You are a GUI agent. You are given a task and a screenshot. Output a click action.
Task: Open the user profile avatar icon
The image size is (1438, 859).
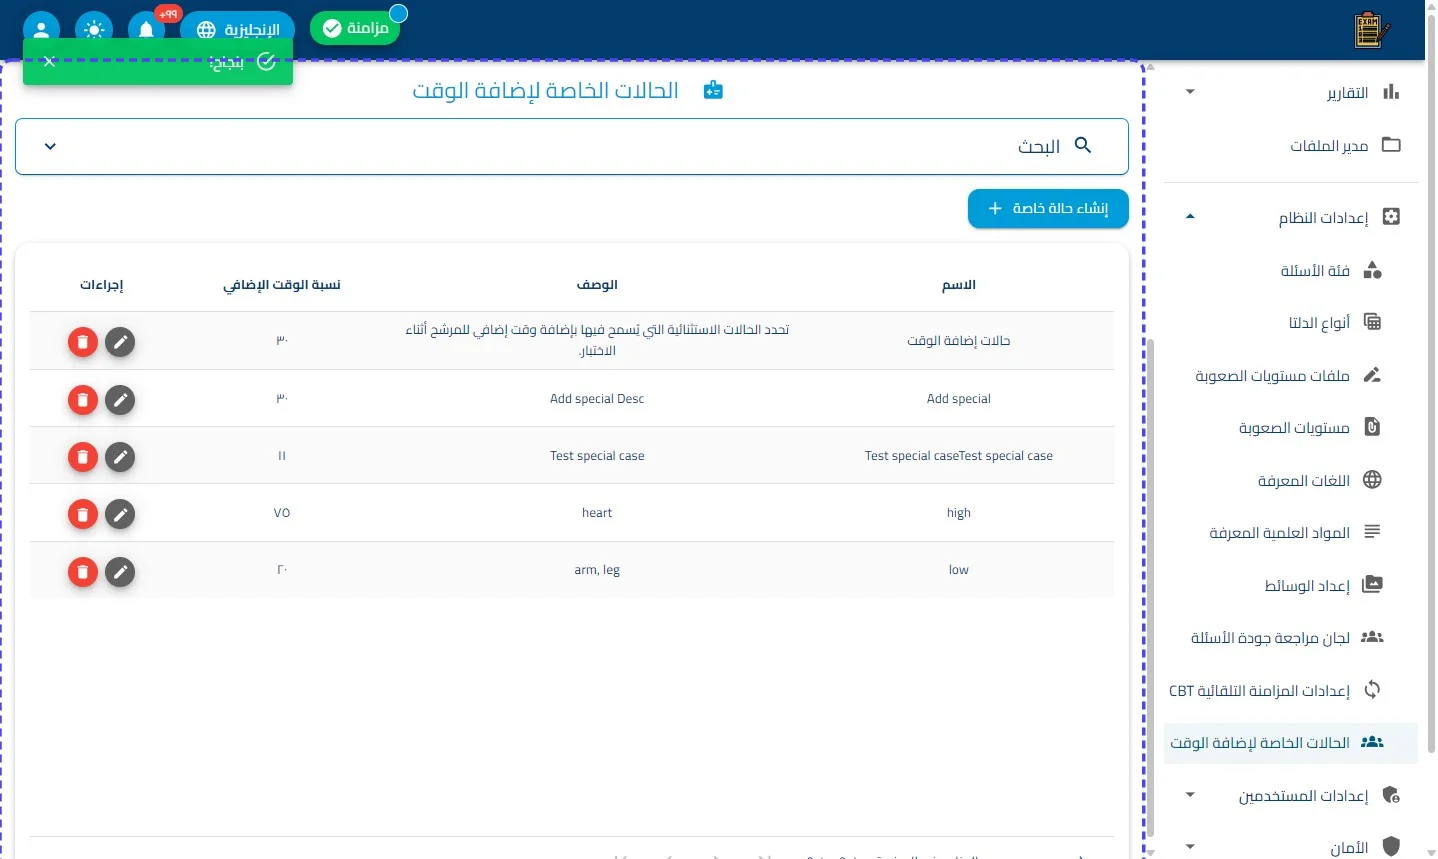click(x=41, y=29)
